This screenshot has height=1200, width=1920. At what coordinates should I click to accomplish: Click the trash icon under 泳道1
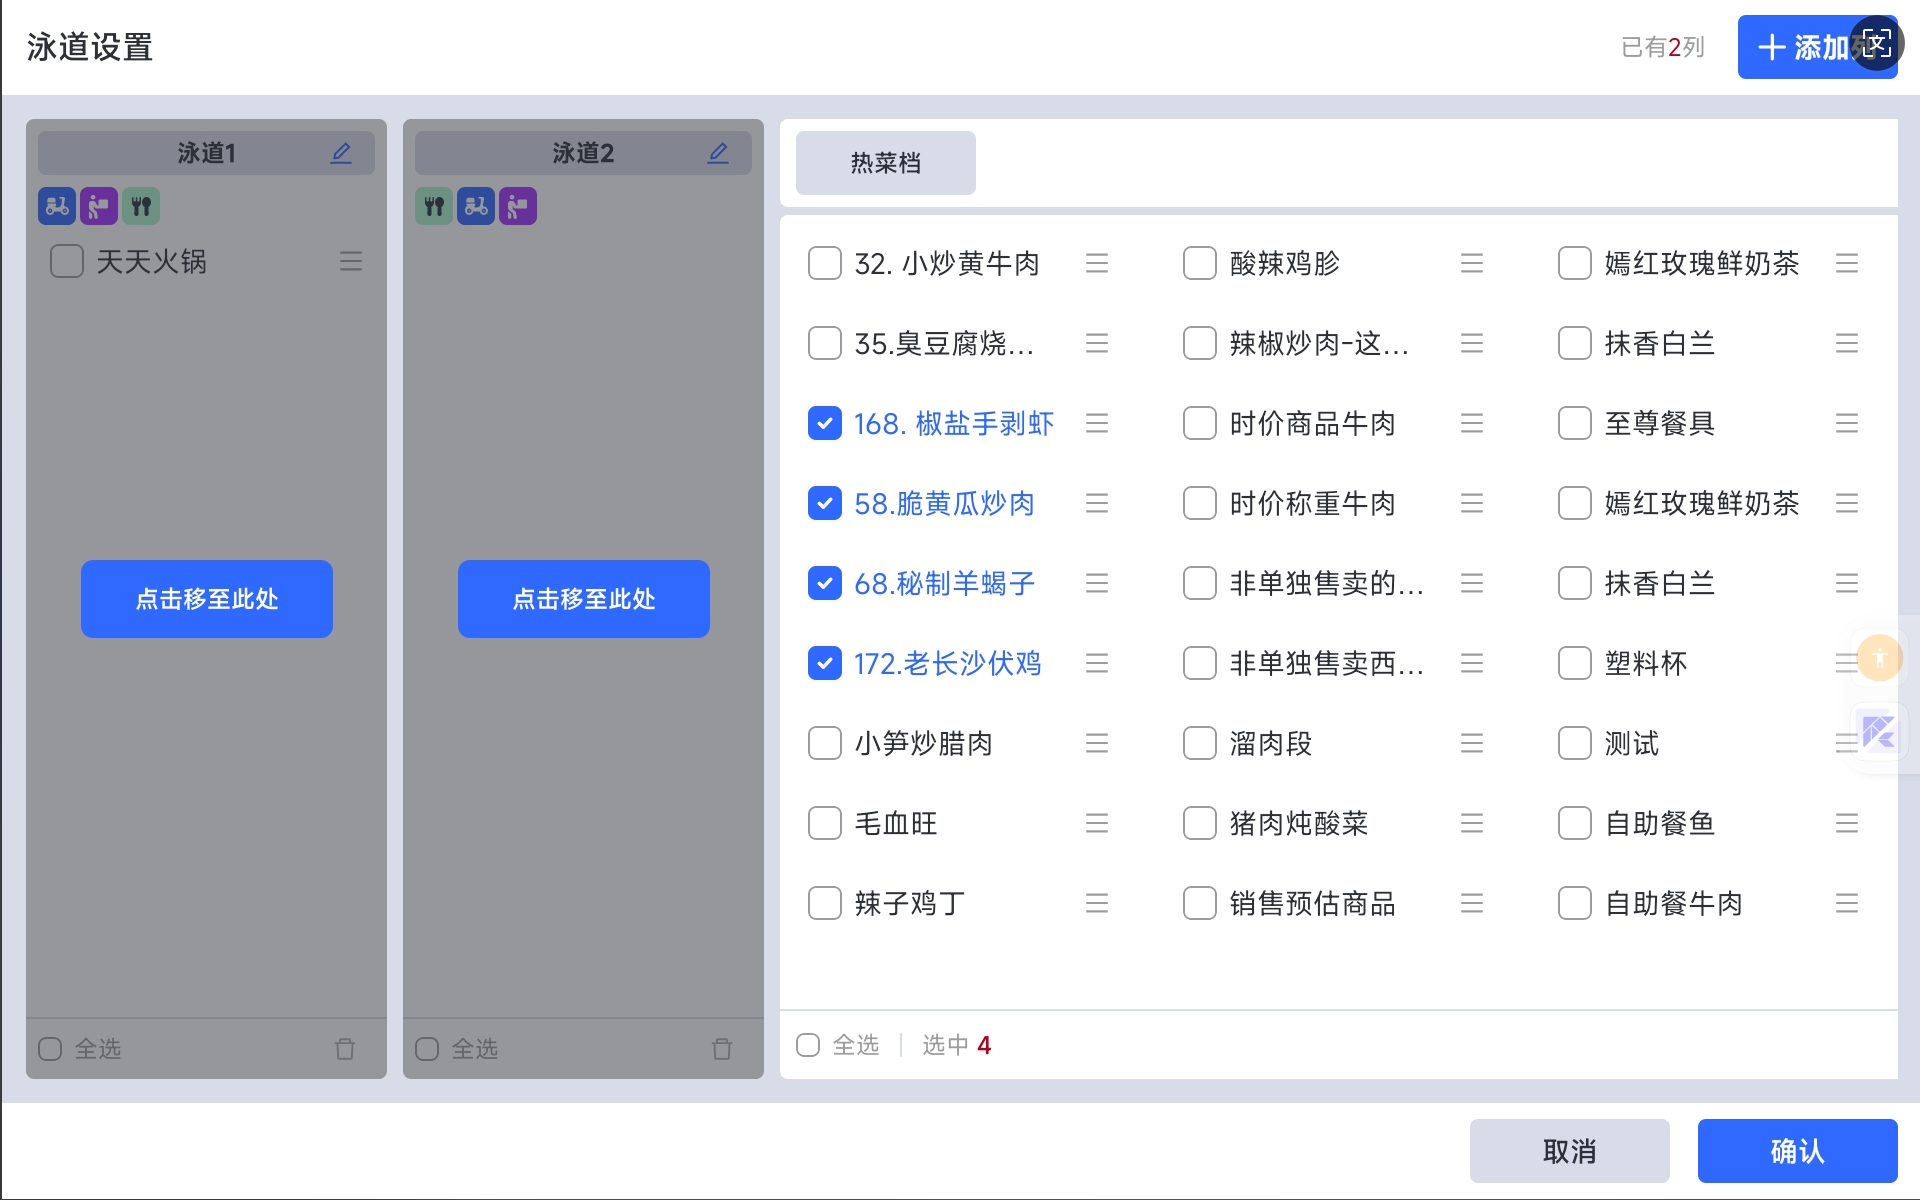pyautogui.click(x=345, y=1049)
